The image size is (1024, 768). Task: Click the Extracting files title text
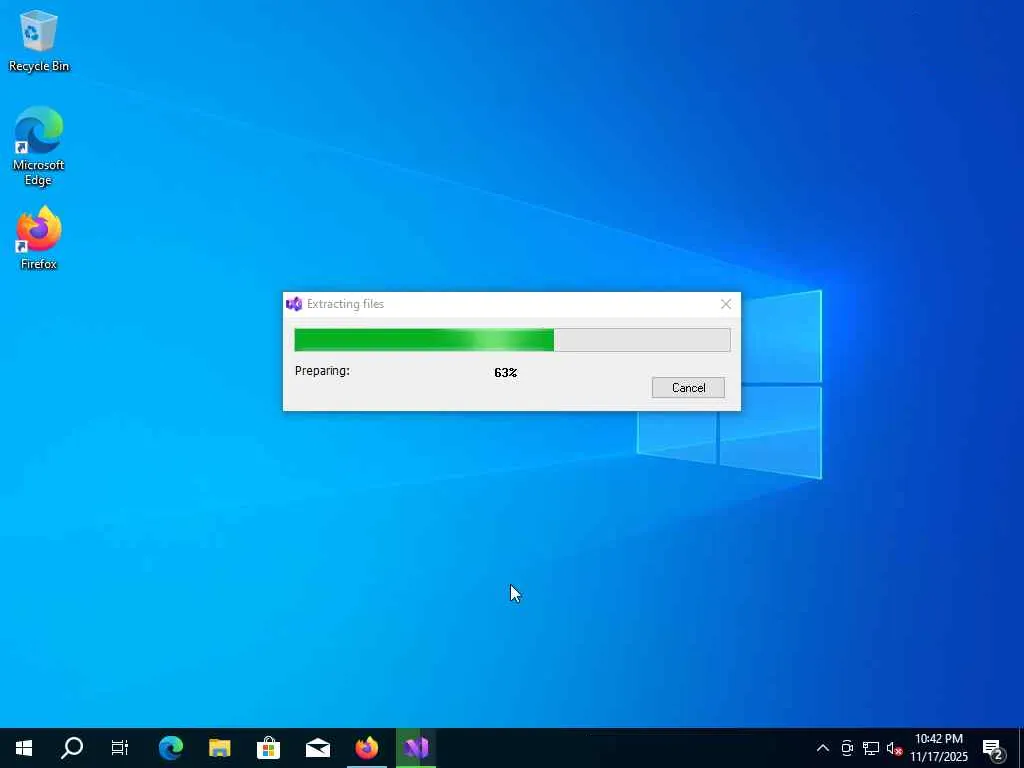click(x=345, y=304)
